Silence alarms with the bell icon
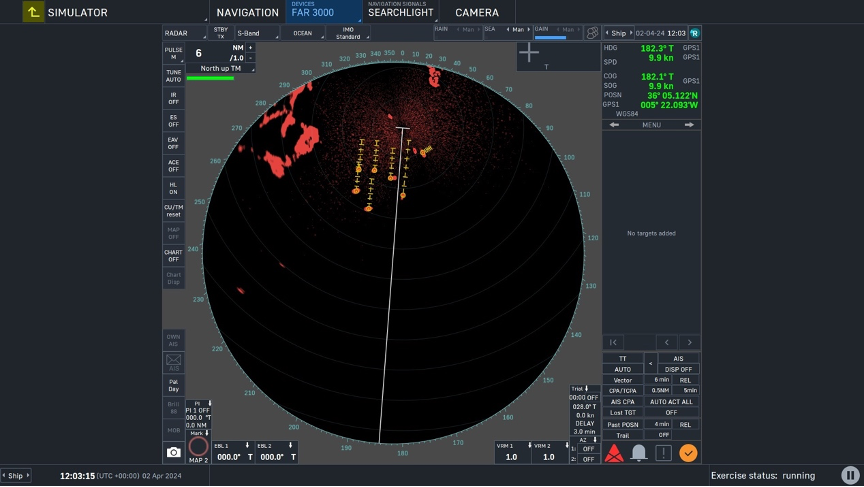 639,453
